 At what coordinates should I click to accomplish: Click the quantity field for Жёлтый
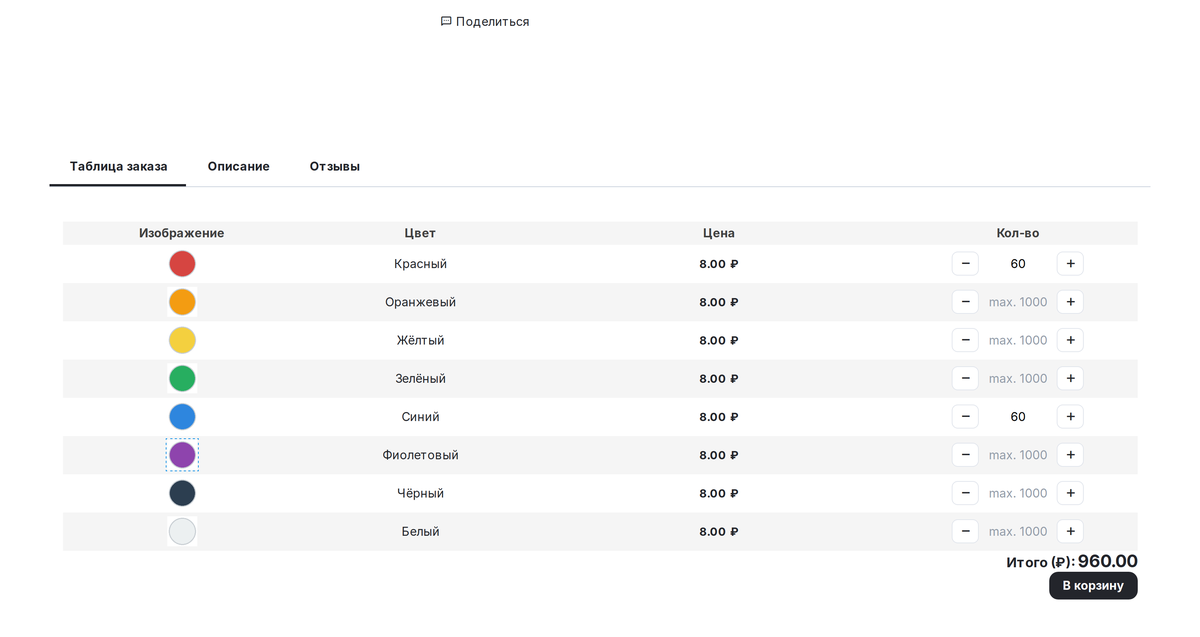tap(1018, 340)
